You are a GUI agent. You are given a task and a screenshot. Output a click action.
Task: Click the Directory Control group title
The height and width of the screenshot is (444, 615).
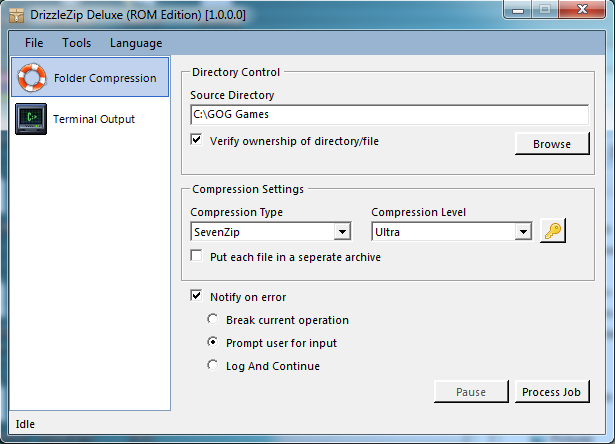[236, 72]
